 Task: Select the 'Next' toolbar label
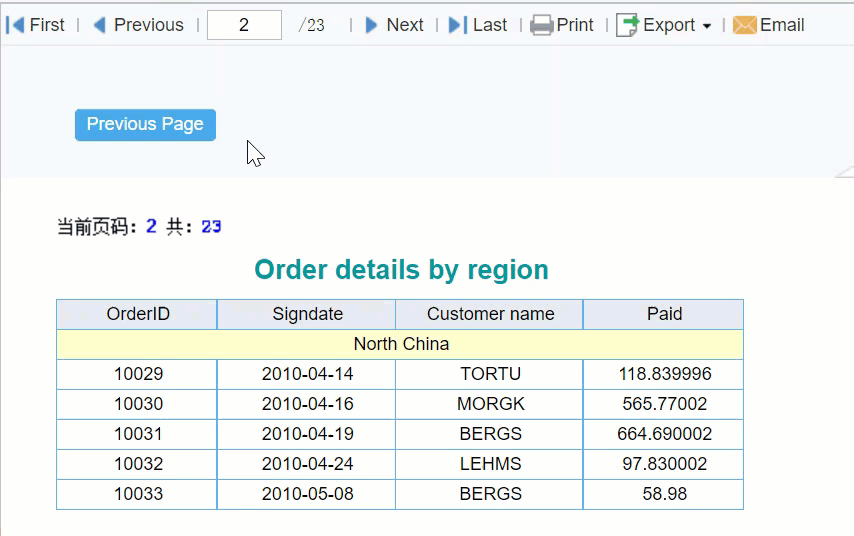click(x=405, y=25)
